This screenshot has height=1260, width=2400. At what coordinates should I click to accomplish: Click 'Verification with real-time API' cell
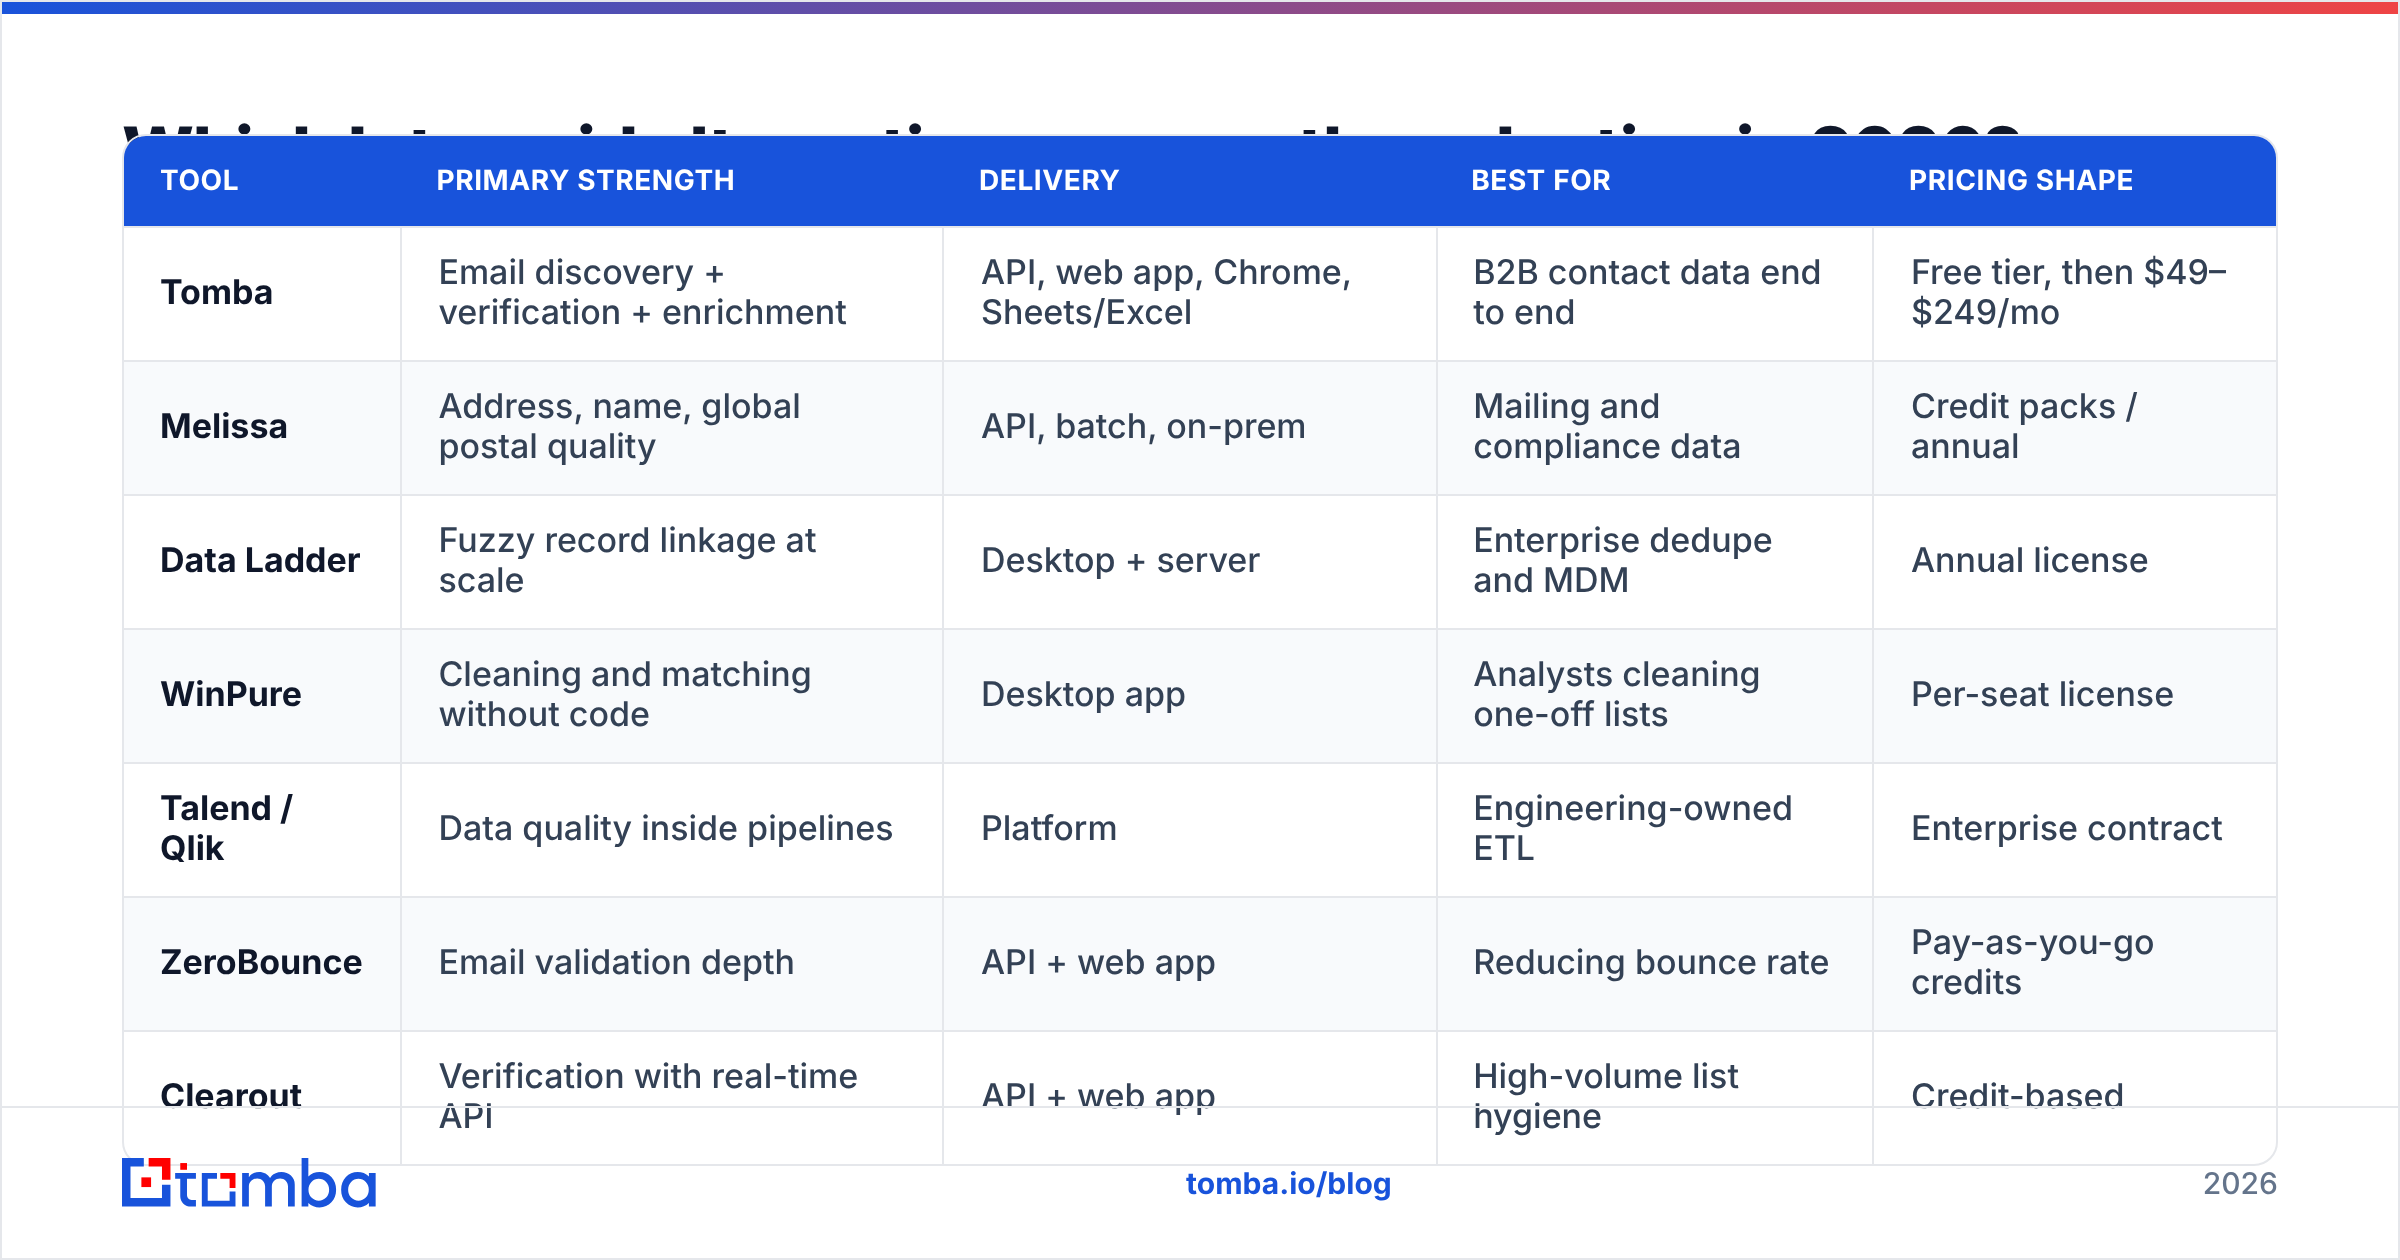click(x=672, y=1097)
